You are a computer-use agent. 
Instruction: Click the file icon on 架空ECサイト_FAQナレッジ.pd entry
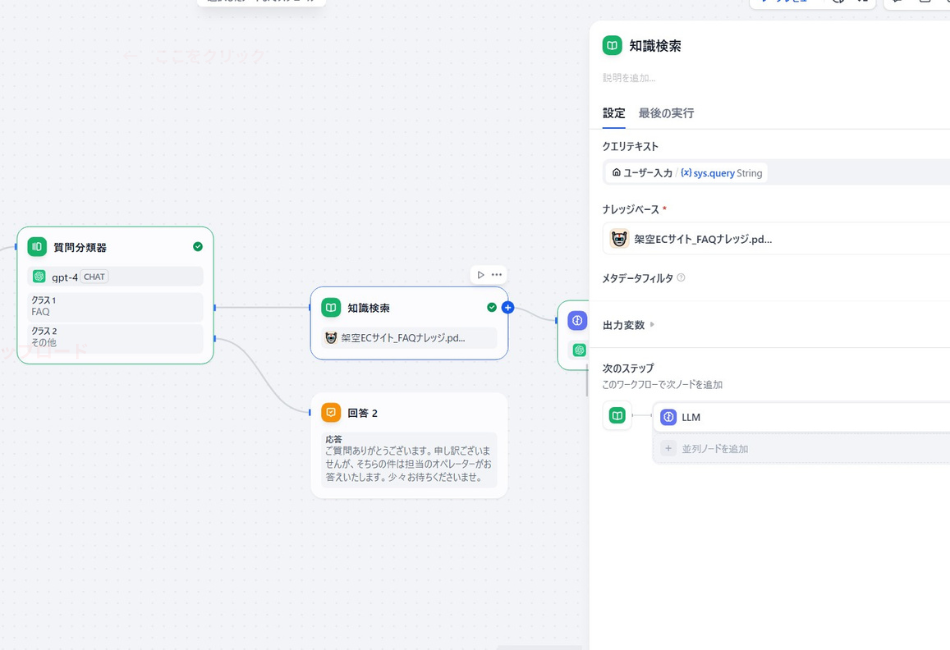click(x=622, y=239)
